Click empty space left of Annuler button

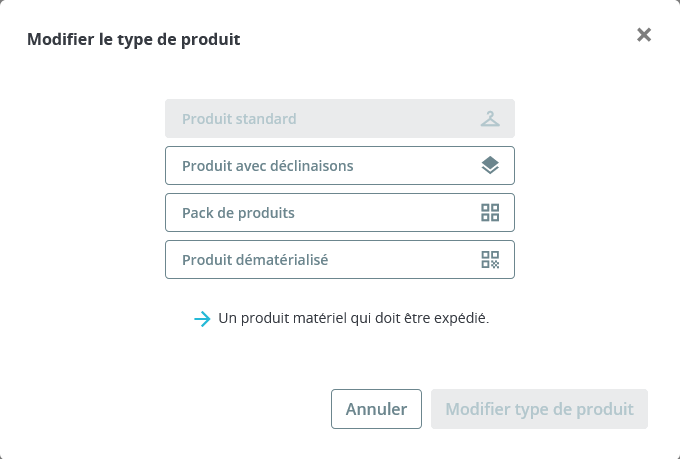tap(200, 409)
